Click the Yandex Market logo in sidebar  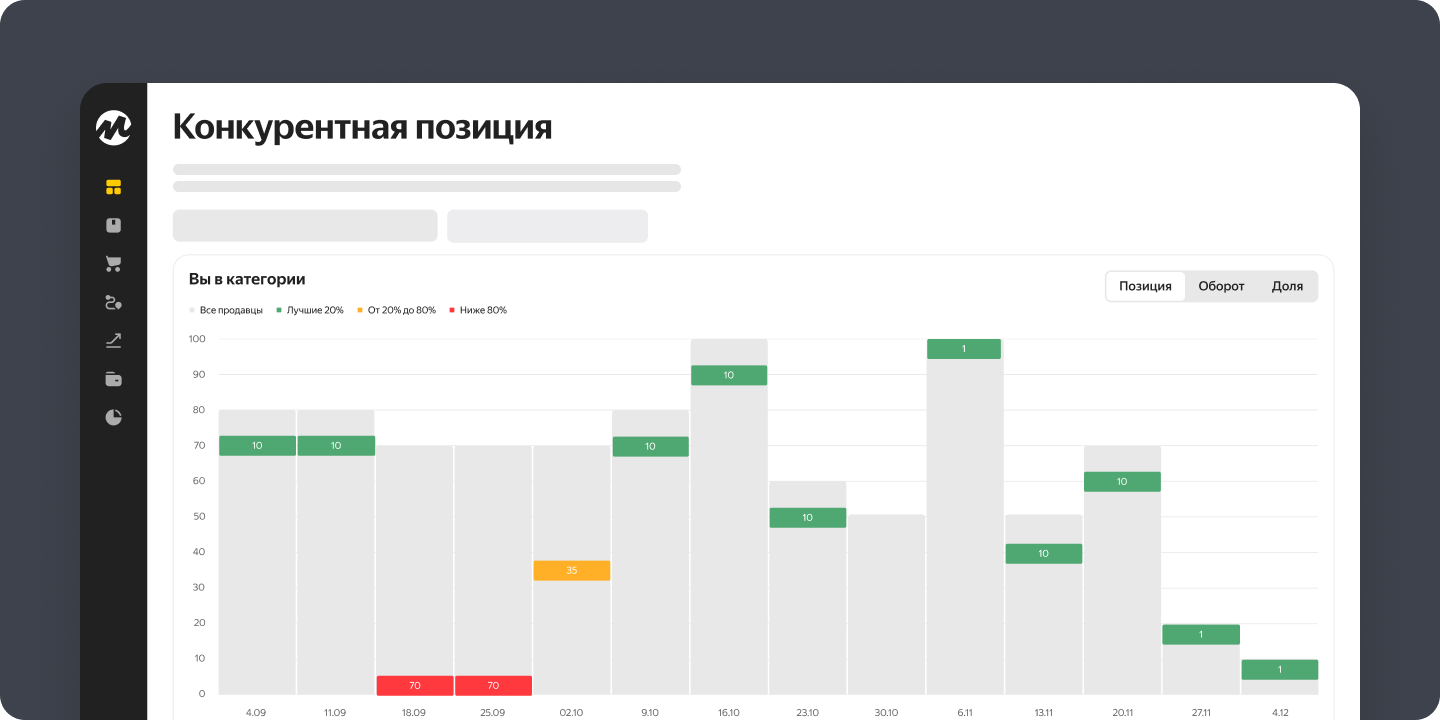click(113, 128)
